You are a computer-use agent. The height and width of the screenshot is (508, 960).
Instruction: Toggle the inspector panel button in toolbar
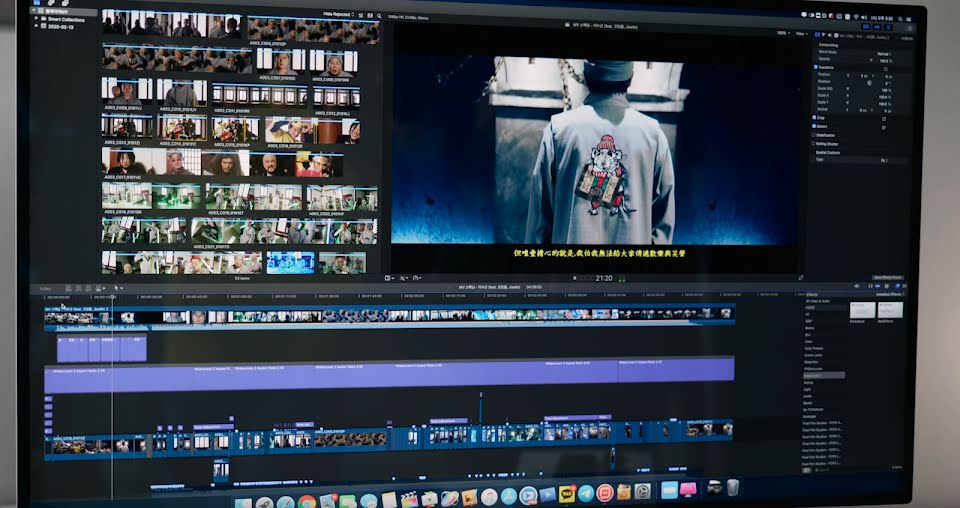[x=888, y=27]
